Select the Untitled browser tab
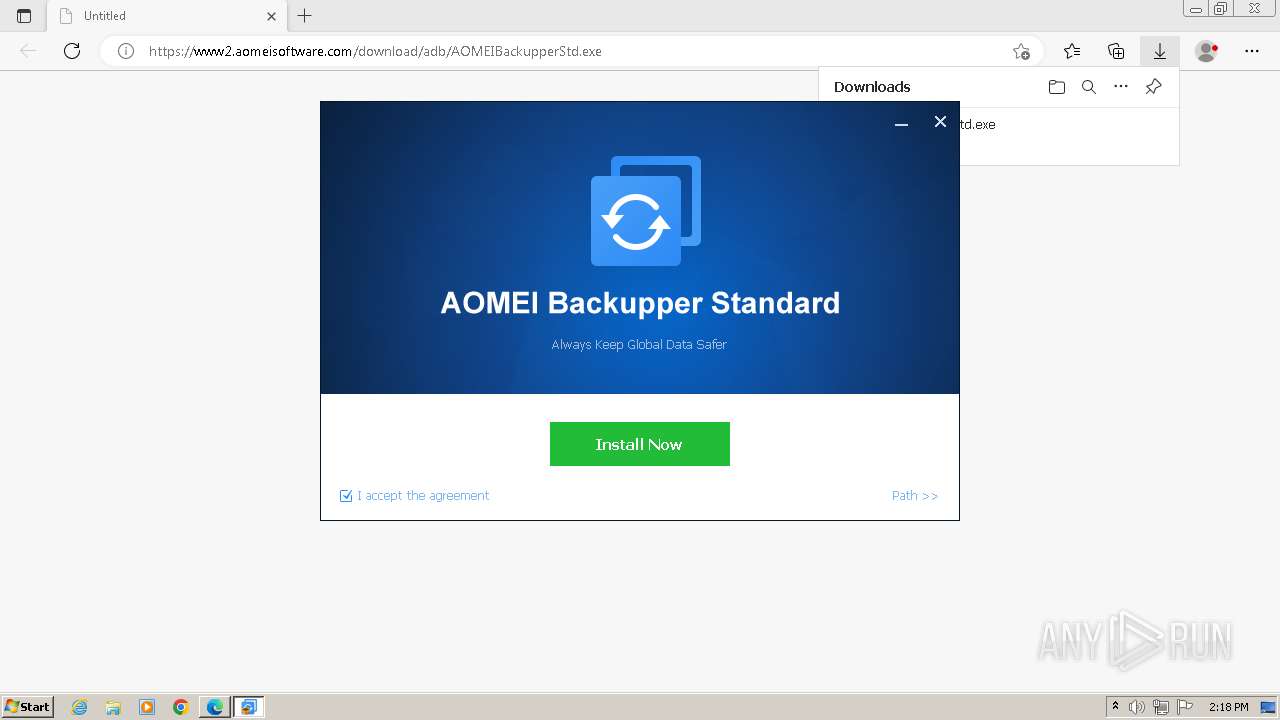 (165, 16)
